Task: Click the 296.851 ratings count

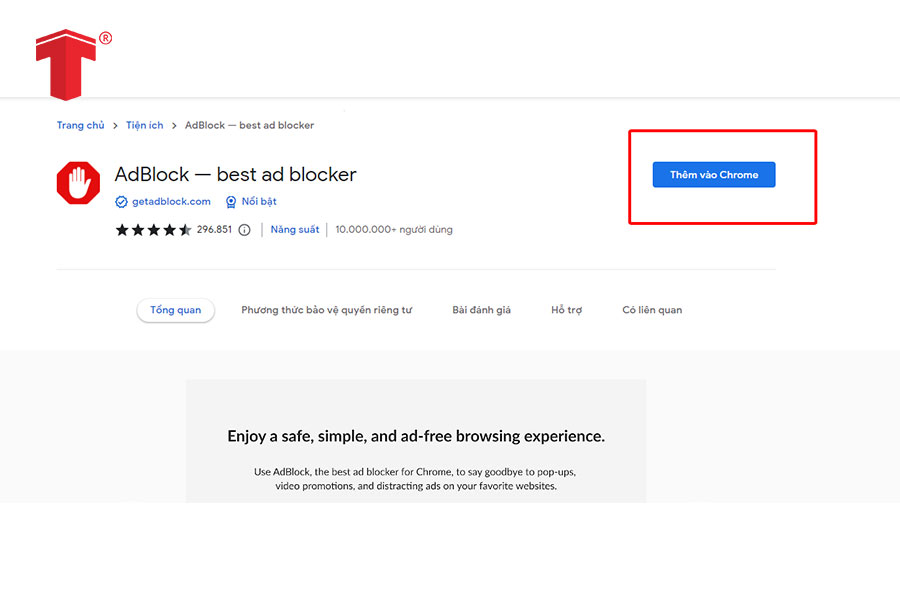Action: (x=214, y=230)
